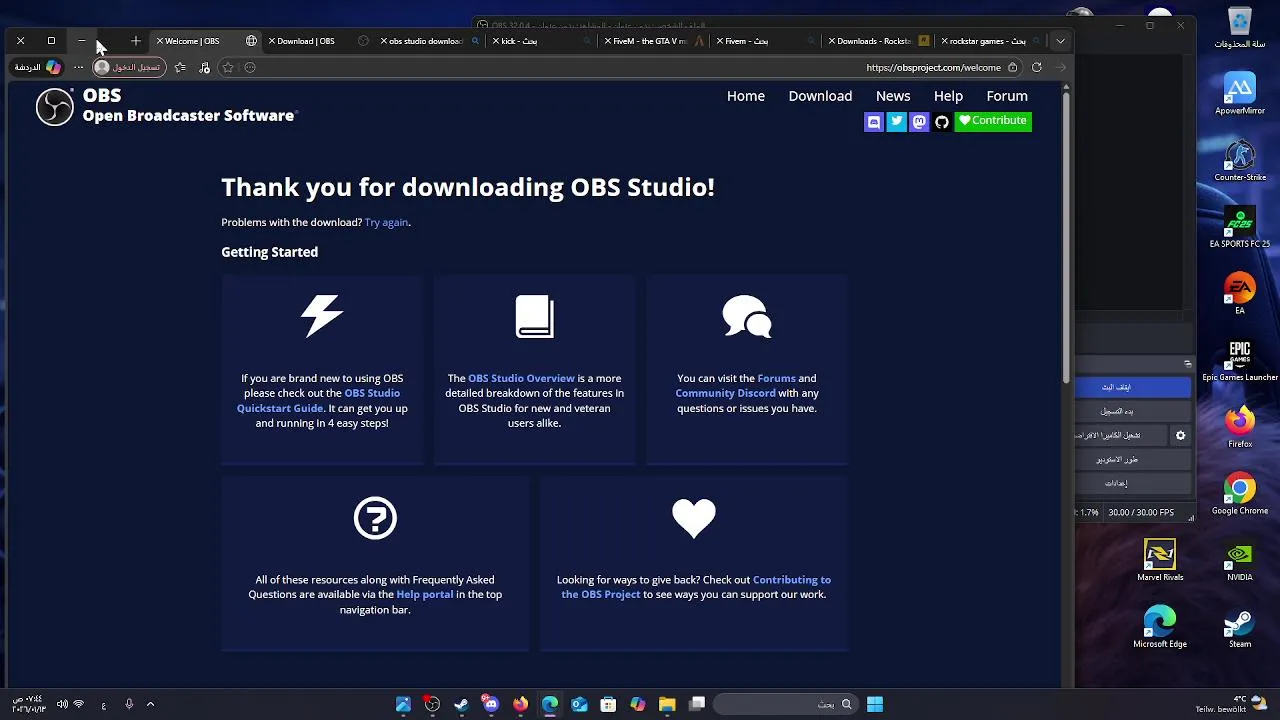Open the Help portal link
Image resolution: width=1280 pixels, height=720 pixels.
[x=424, y=594]
